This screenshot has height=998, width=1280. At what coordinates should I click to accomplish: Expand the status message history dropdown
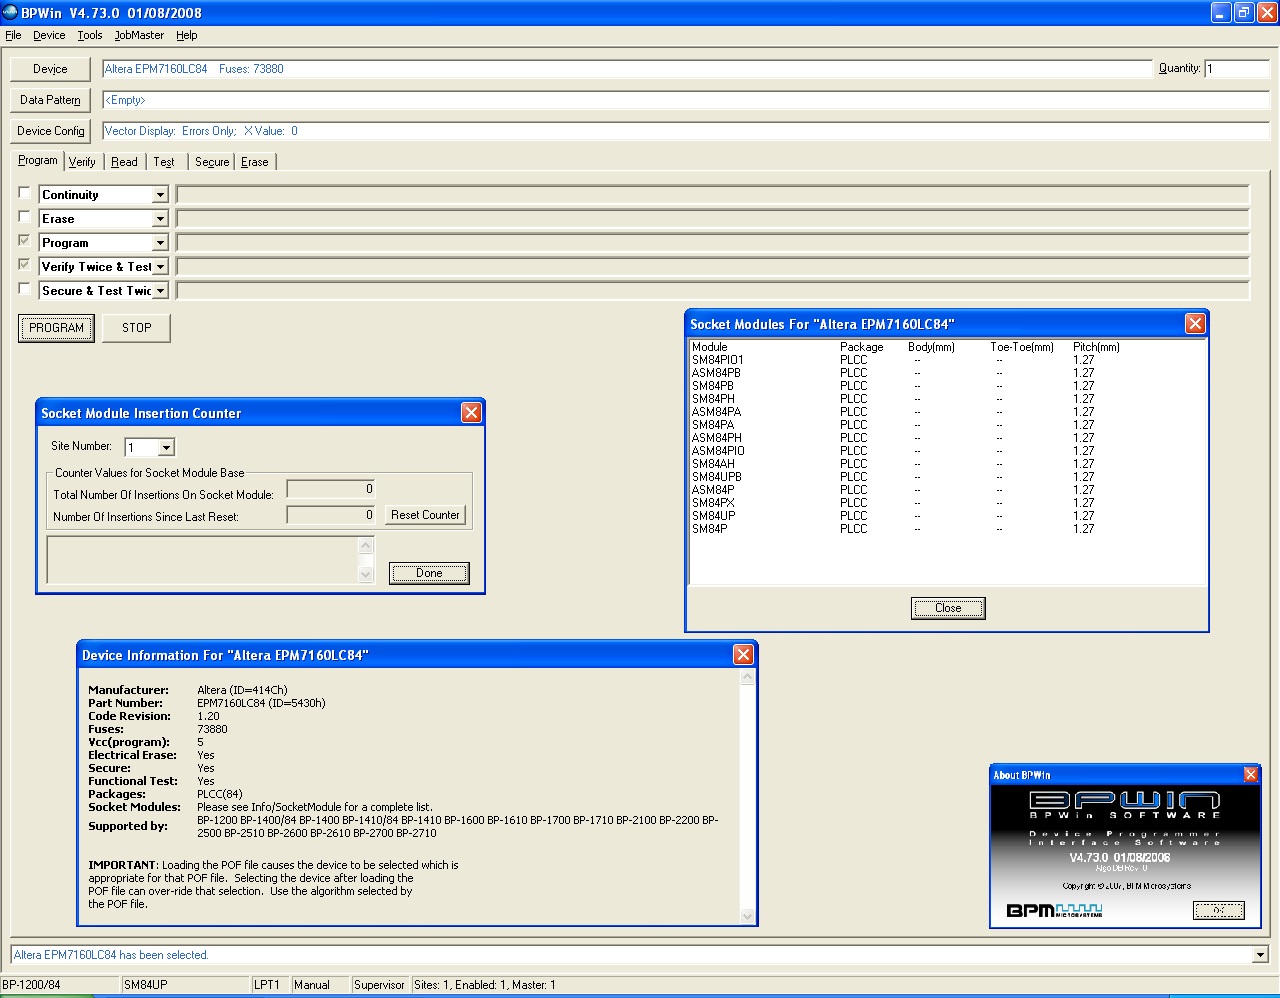(1260, 955)
